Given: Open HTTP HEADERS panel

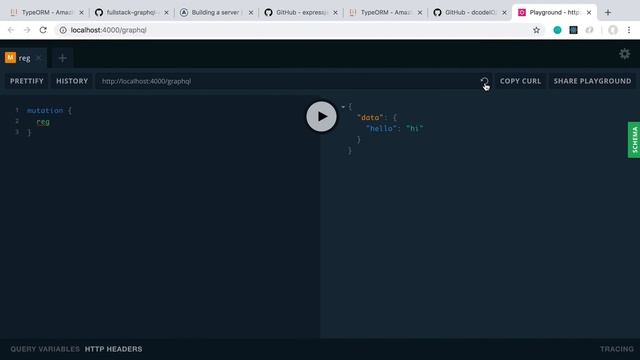Looking at the screenshot, I should (113, 349).
